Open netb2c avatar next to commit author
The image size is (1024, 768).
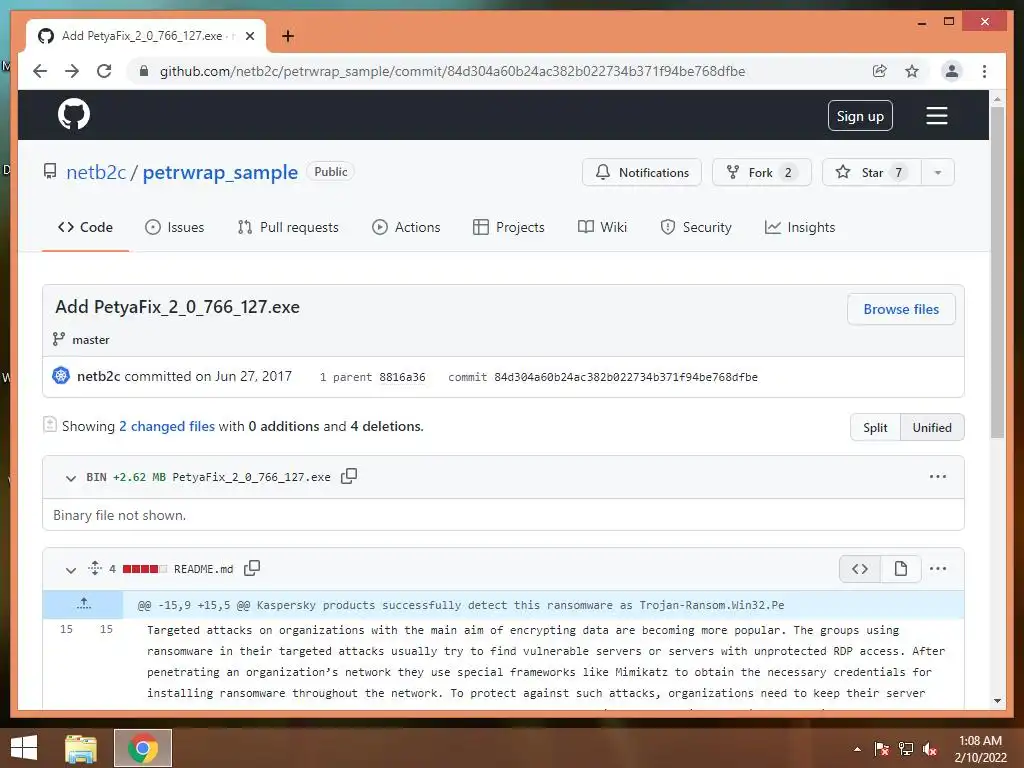[x=61, y=376]
